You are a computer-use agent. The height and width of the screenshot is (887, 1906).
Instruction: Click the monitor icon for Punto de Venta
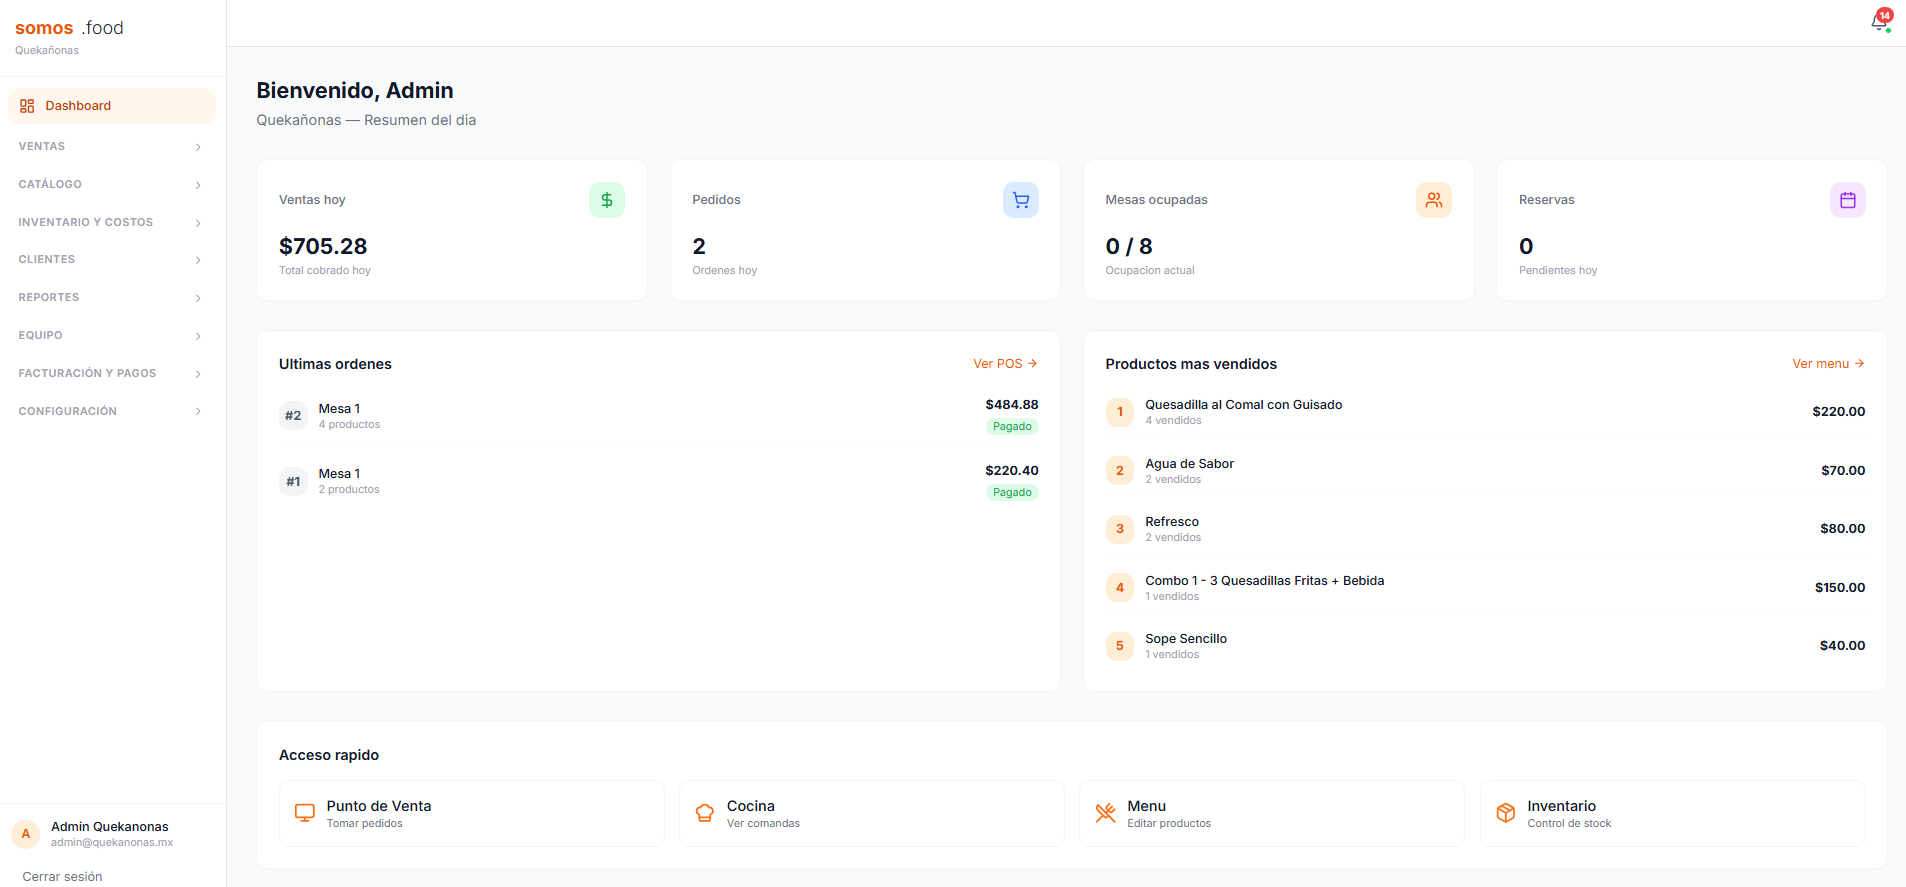[305, 813]
